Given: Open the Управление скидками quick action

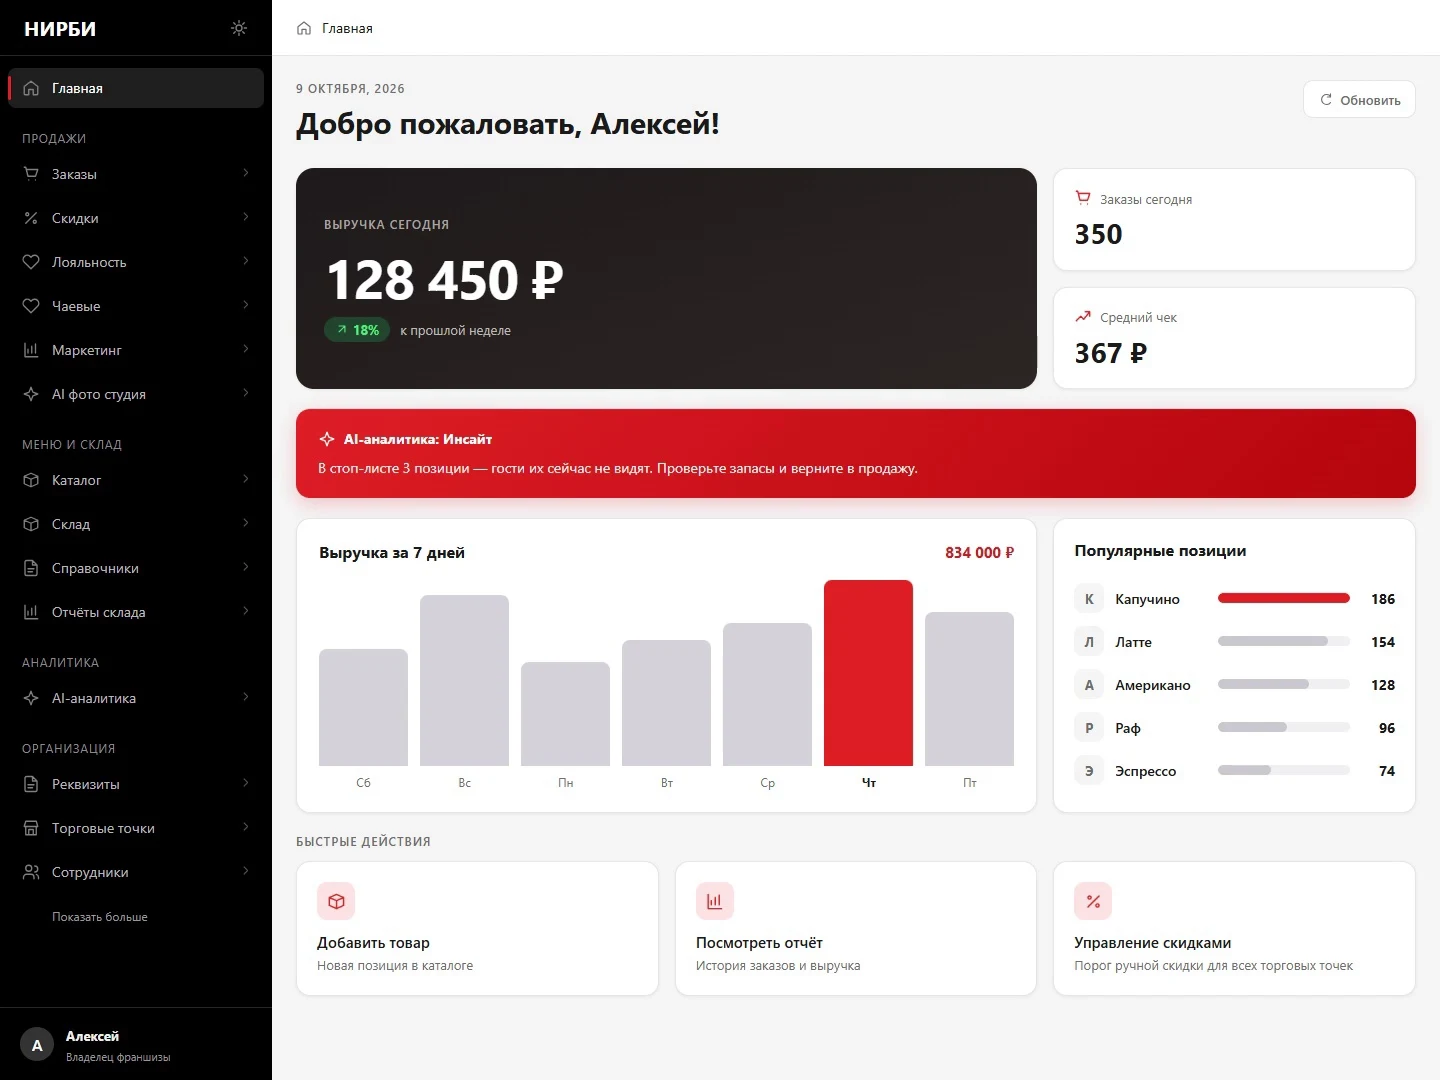Looking at the screenshot, I should click(x=1234, y=929).
